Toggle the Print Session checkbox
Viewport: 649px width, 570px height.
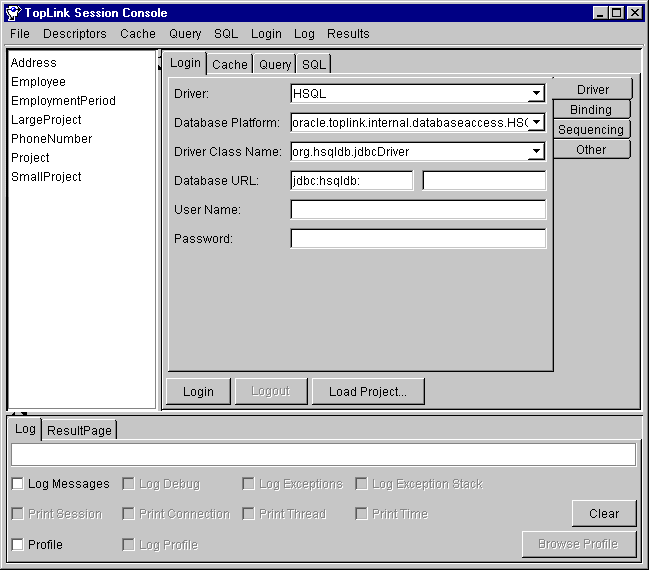[17, 514]
